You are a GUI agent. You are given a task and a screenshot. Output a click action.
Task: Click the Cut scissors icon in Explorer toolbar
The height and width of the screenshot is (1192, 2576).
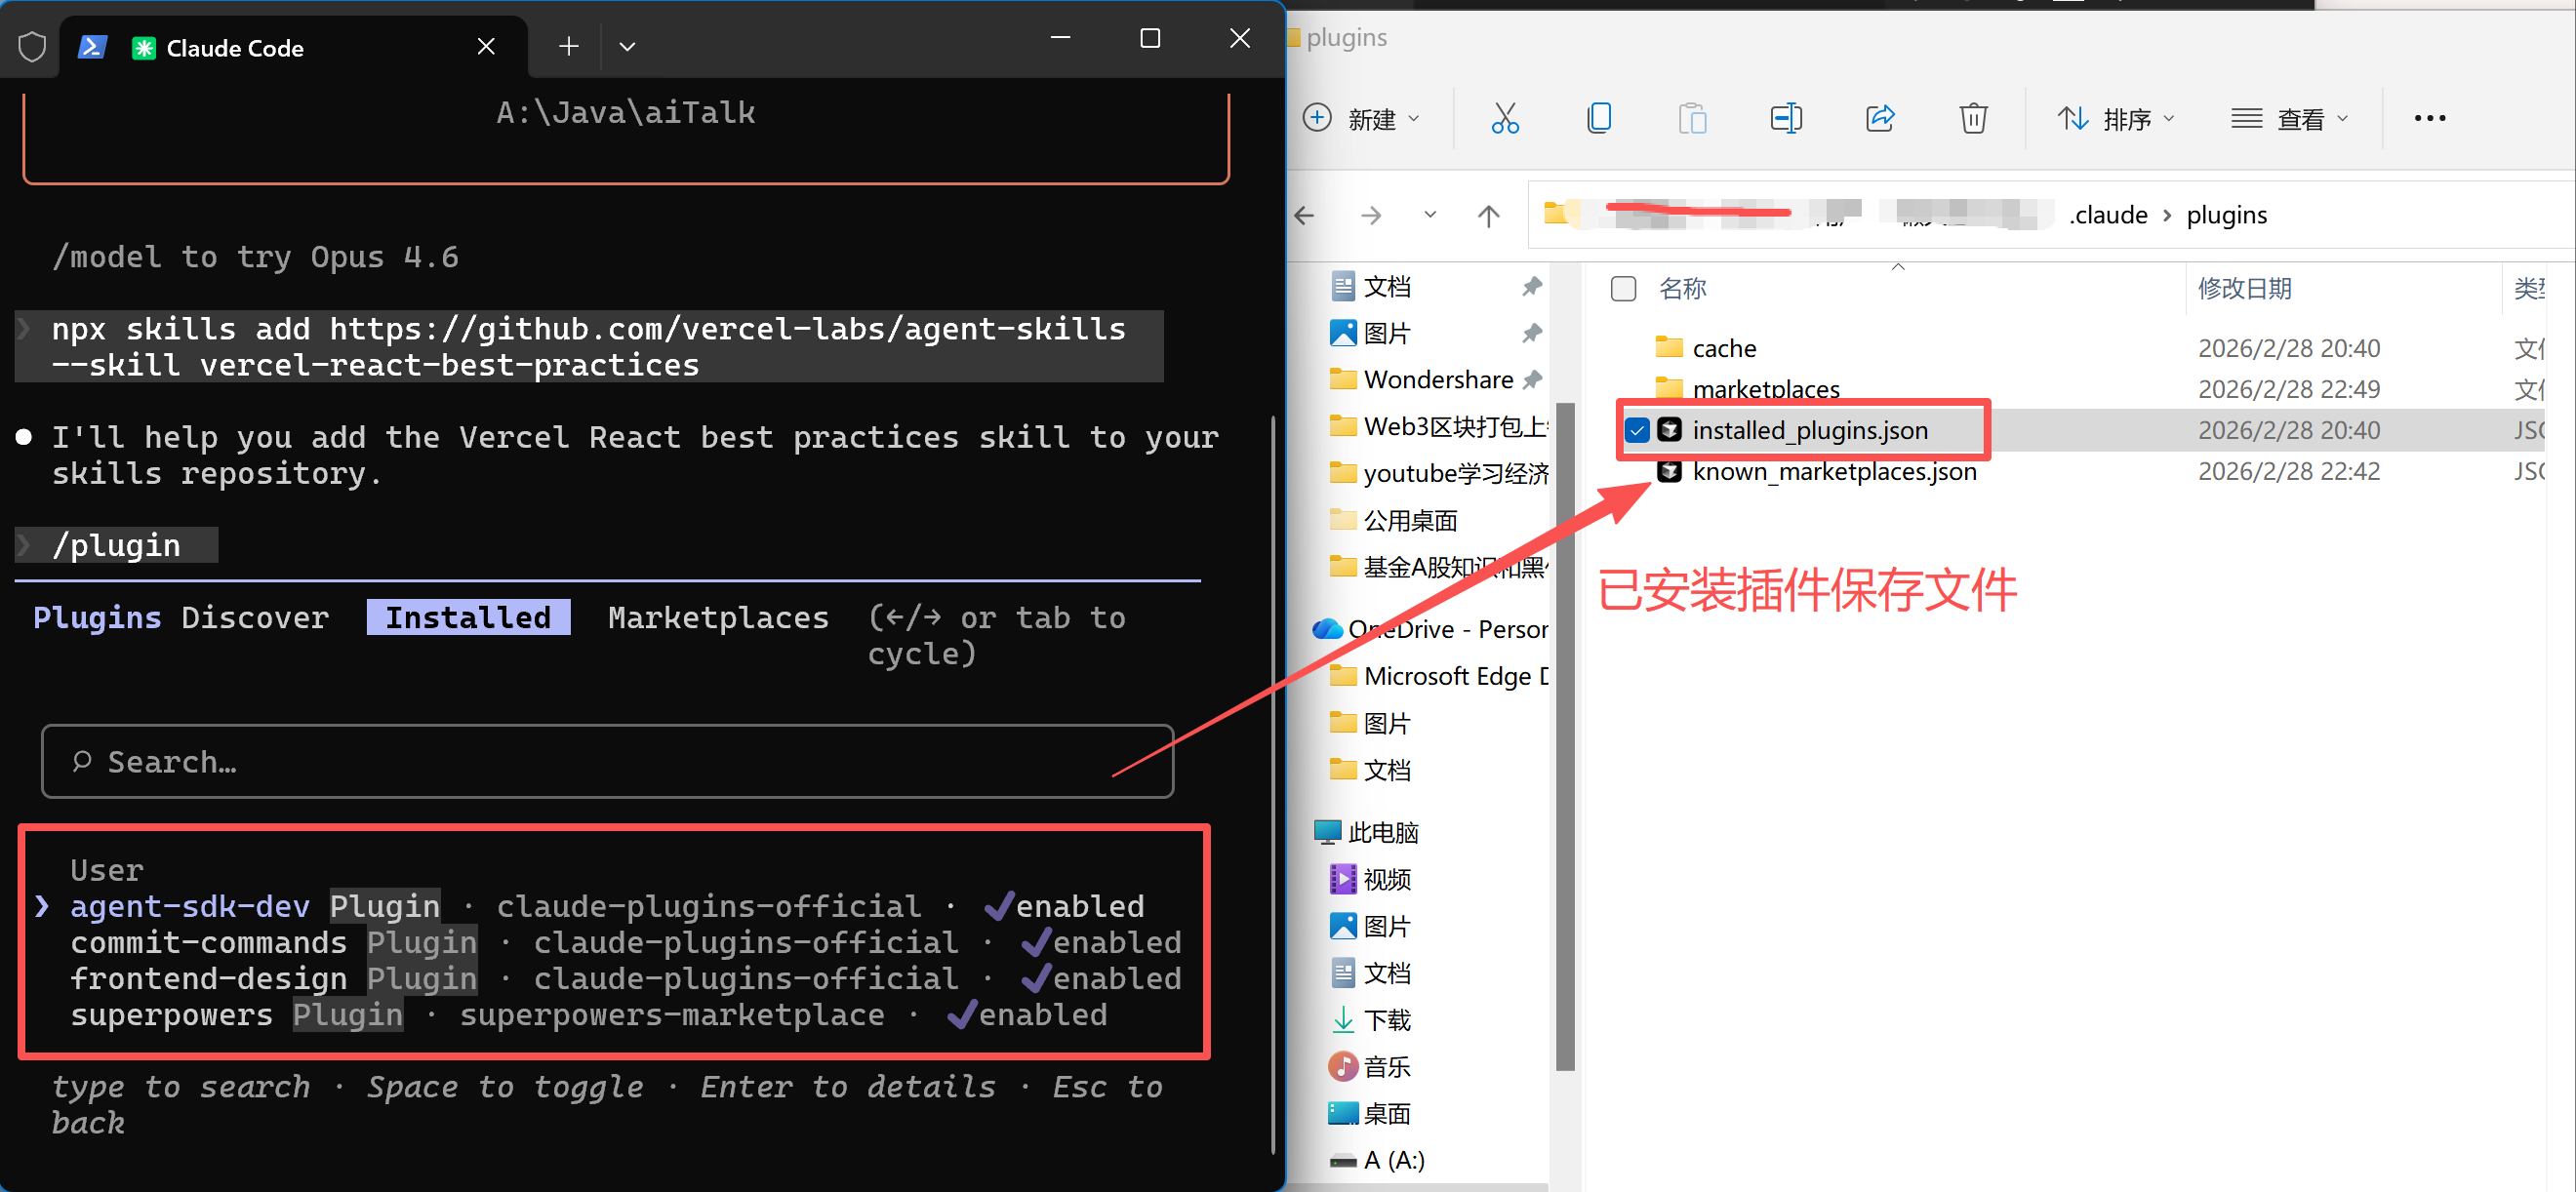coord(1504,118)
